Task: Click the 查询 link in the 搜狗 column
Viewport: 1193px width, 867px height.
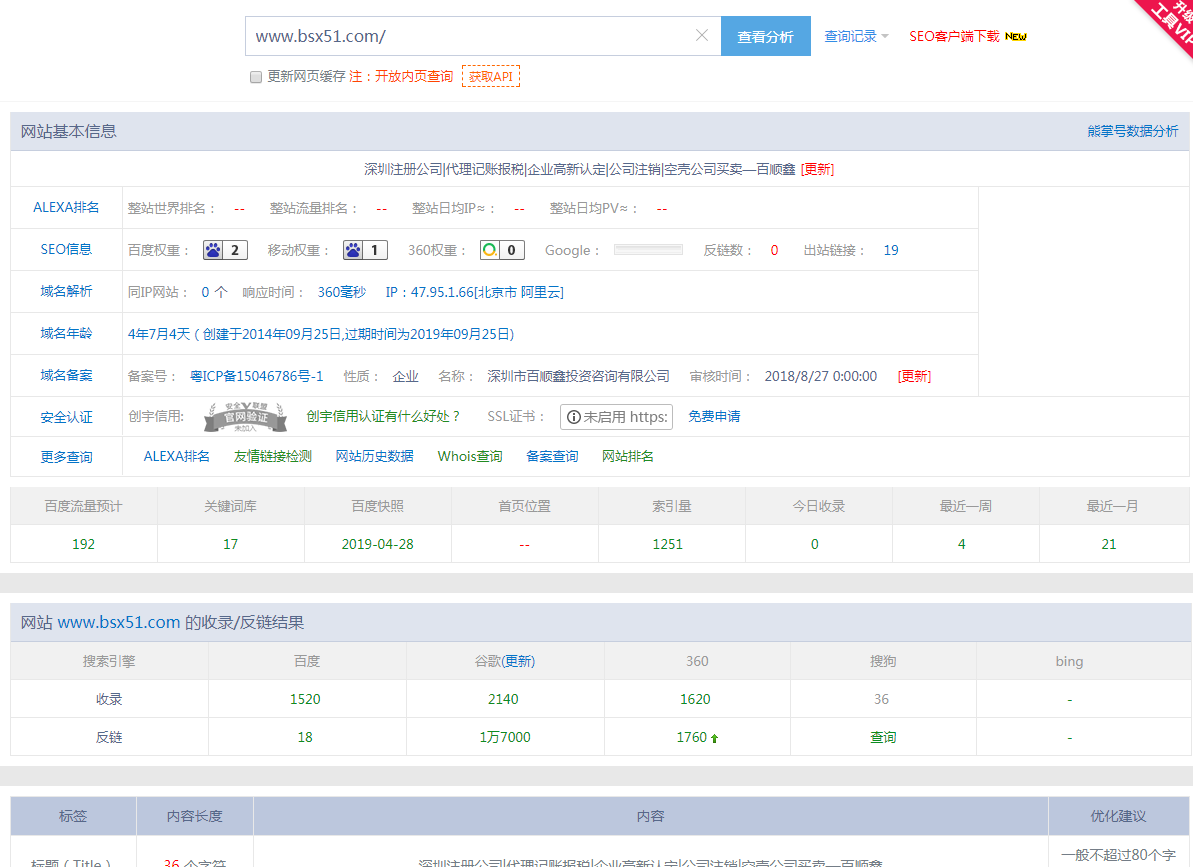Action: [x=883, y=737]
